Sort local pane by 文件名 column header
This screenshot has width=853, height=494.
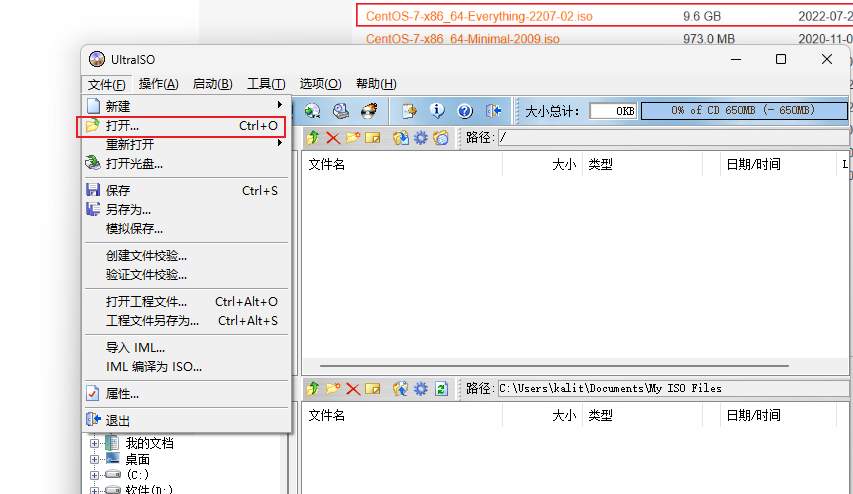402,416
